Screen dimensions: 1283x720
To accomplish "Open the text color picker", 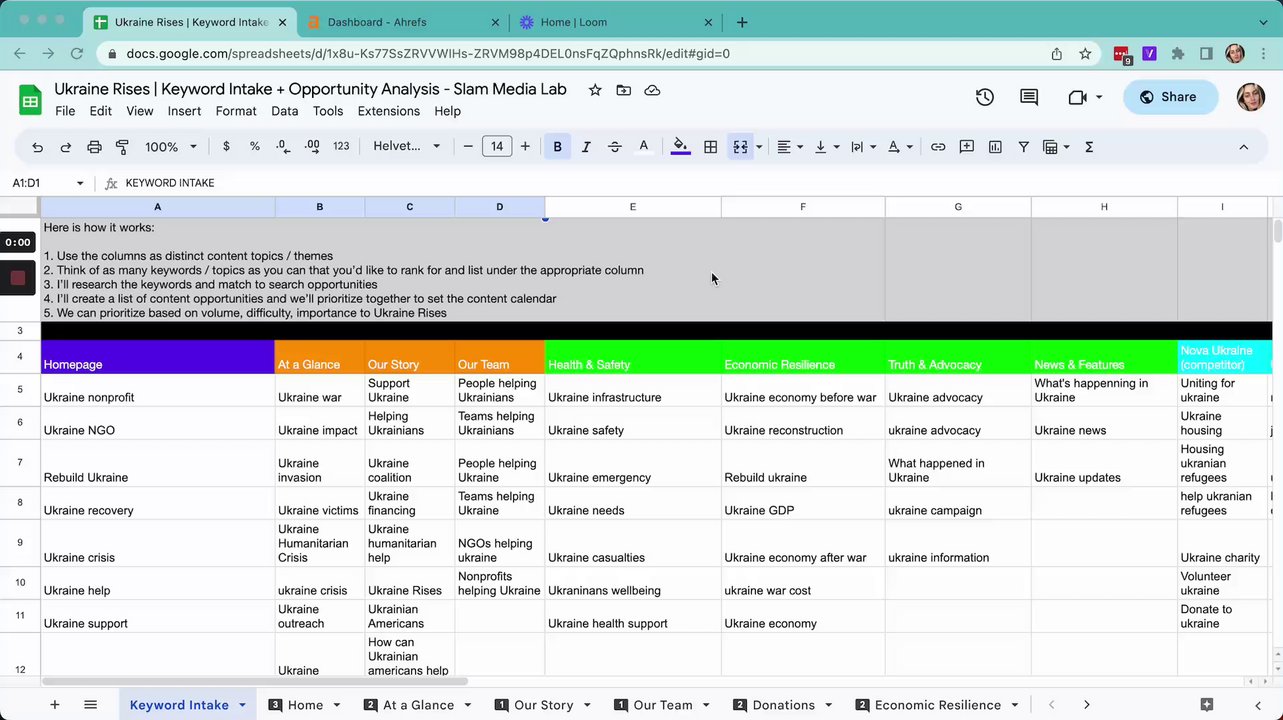I will click(x=644, y=146).
